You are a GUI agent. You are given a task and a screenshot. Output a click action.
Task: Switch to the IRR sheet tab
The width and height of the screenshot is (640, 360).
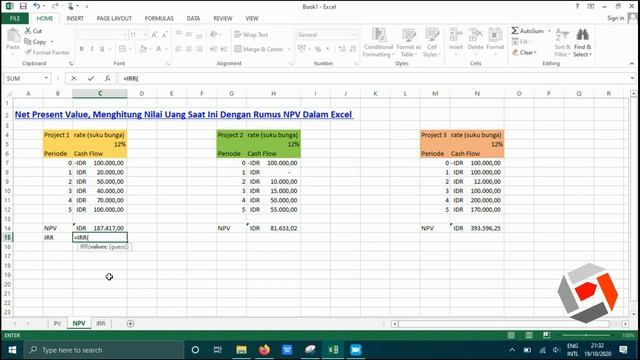[101, 323]
